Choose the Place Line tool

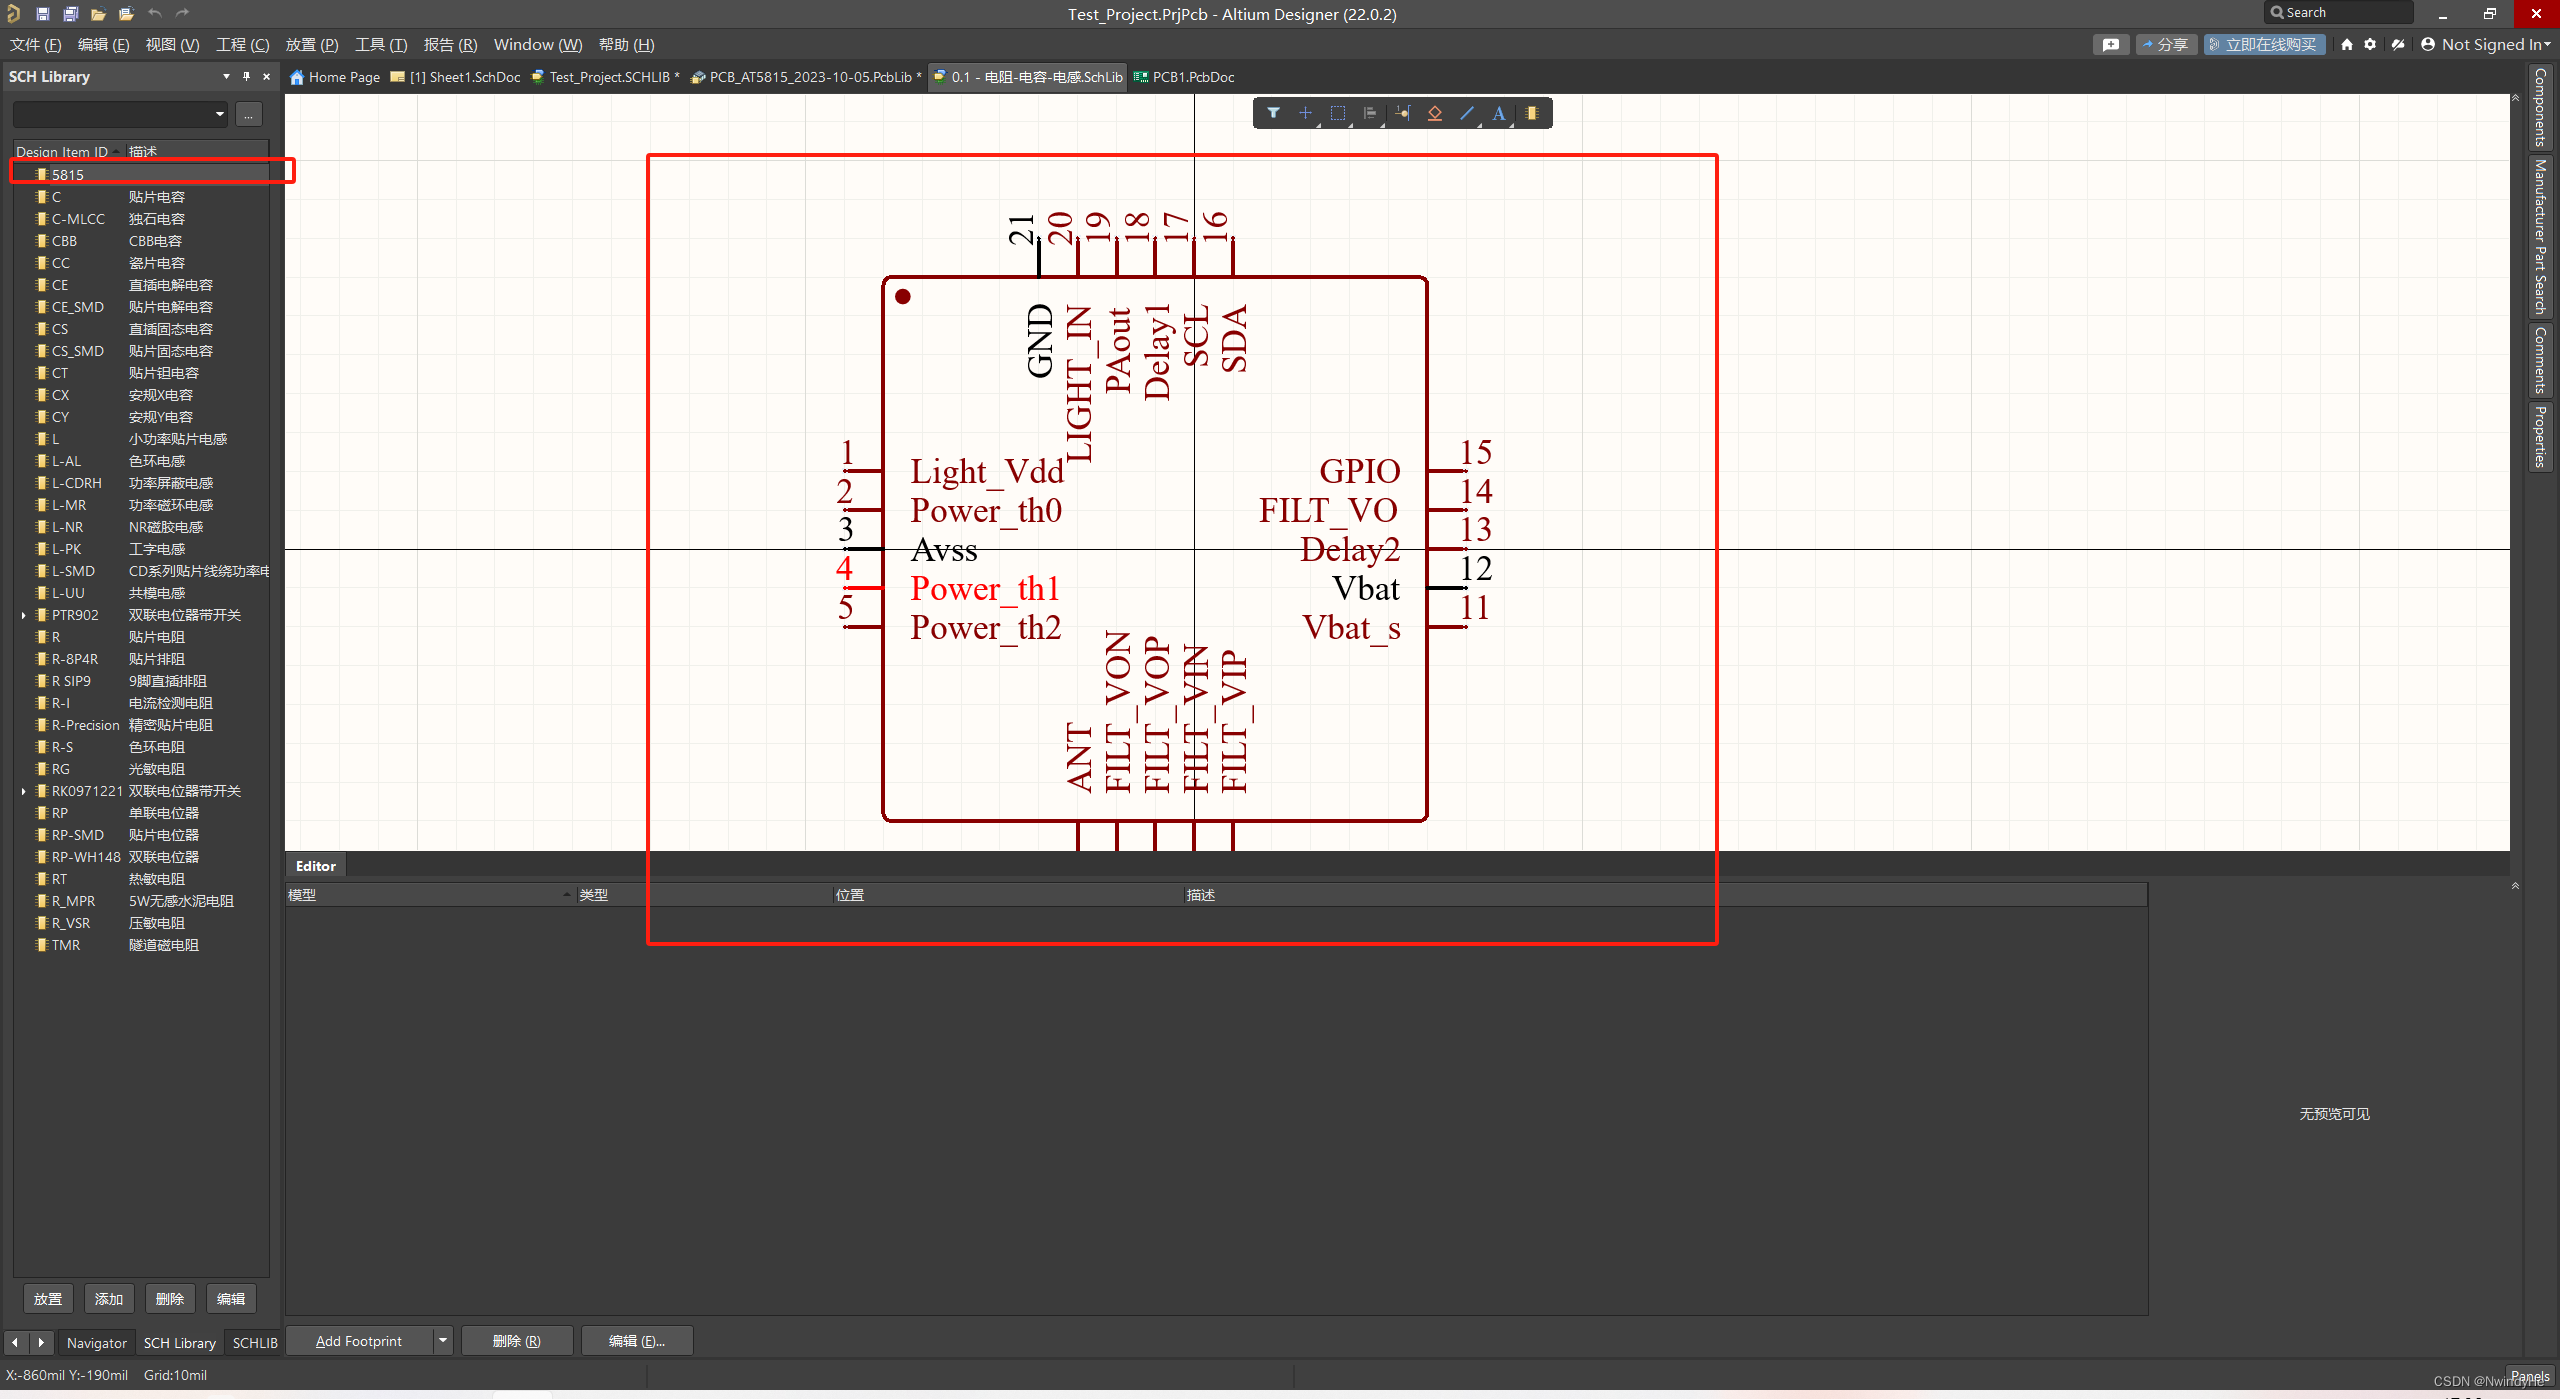click(x=1466, y=113)
